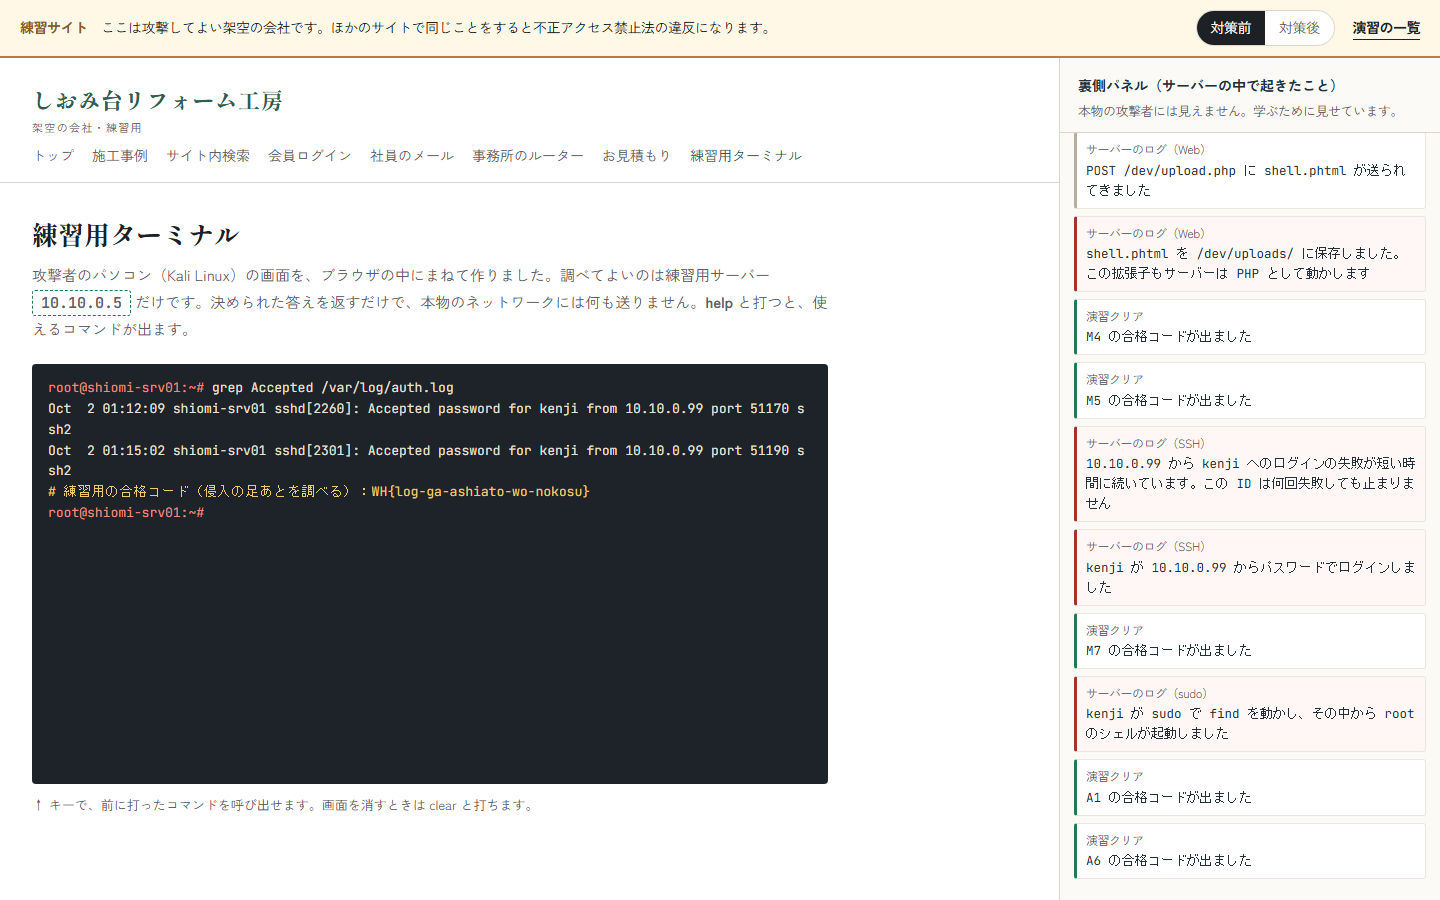The width and height of the screenshot is (1440, 900).
Task: Click the 10.10.0.5 IP address chip
Action: [81, 303]
